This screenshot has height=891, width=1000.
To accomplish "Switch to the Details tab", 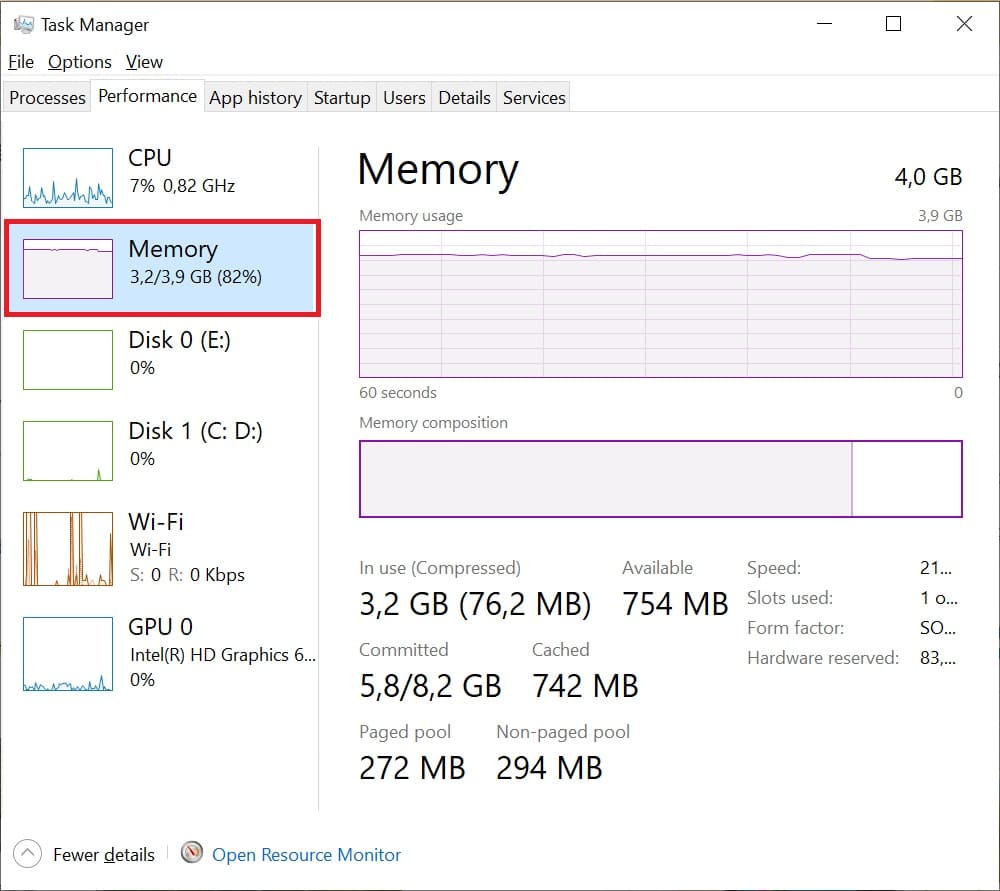I will tap(464, 98).
